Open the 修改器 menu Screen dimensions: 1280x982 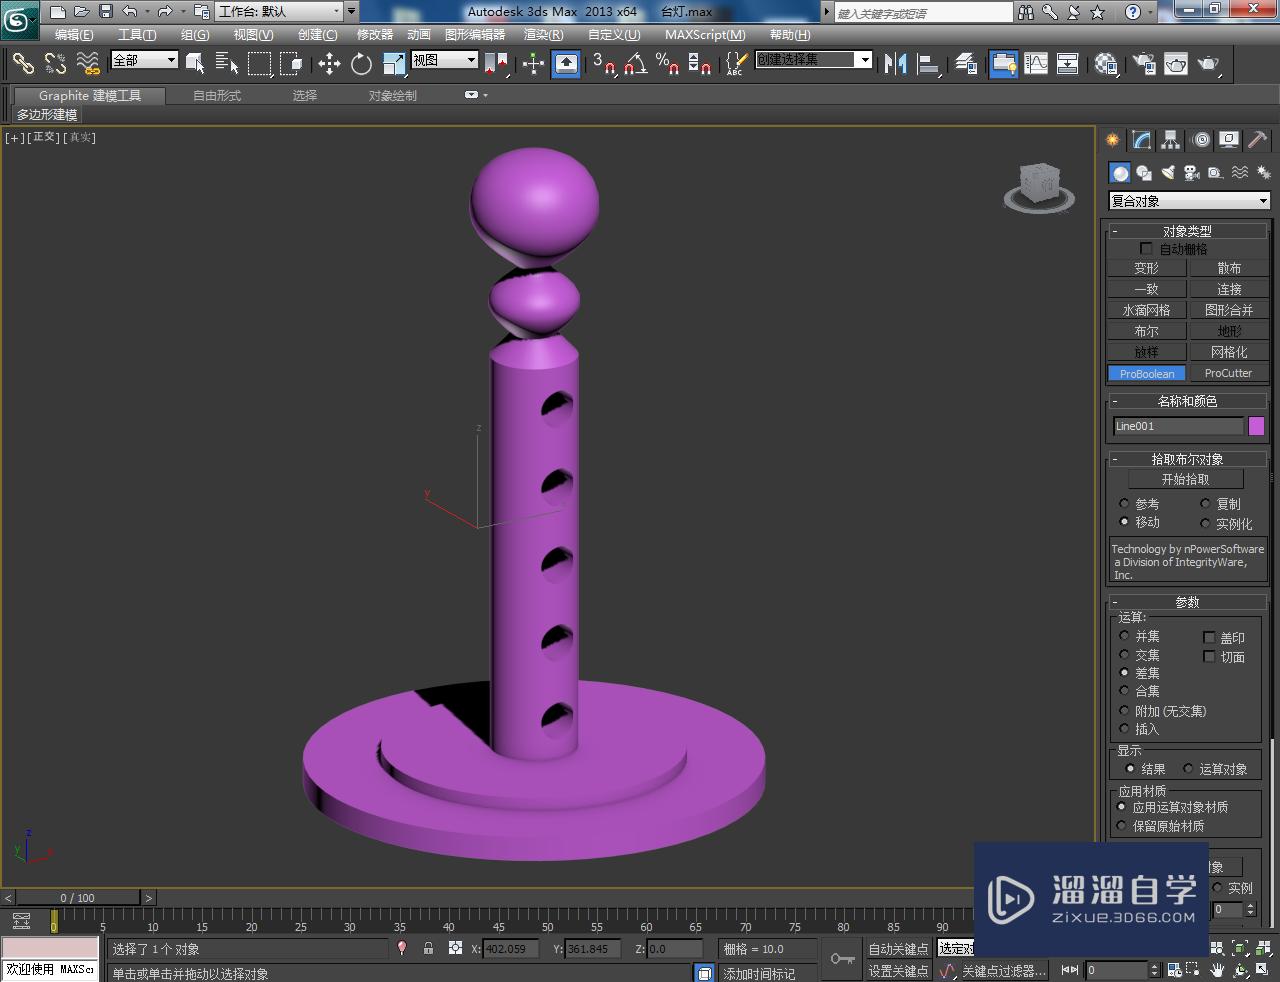(x=375, y=34)
